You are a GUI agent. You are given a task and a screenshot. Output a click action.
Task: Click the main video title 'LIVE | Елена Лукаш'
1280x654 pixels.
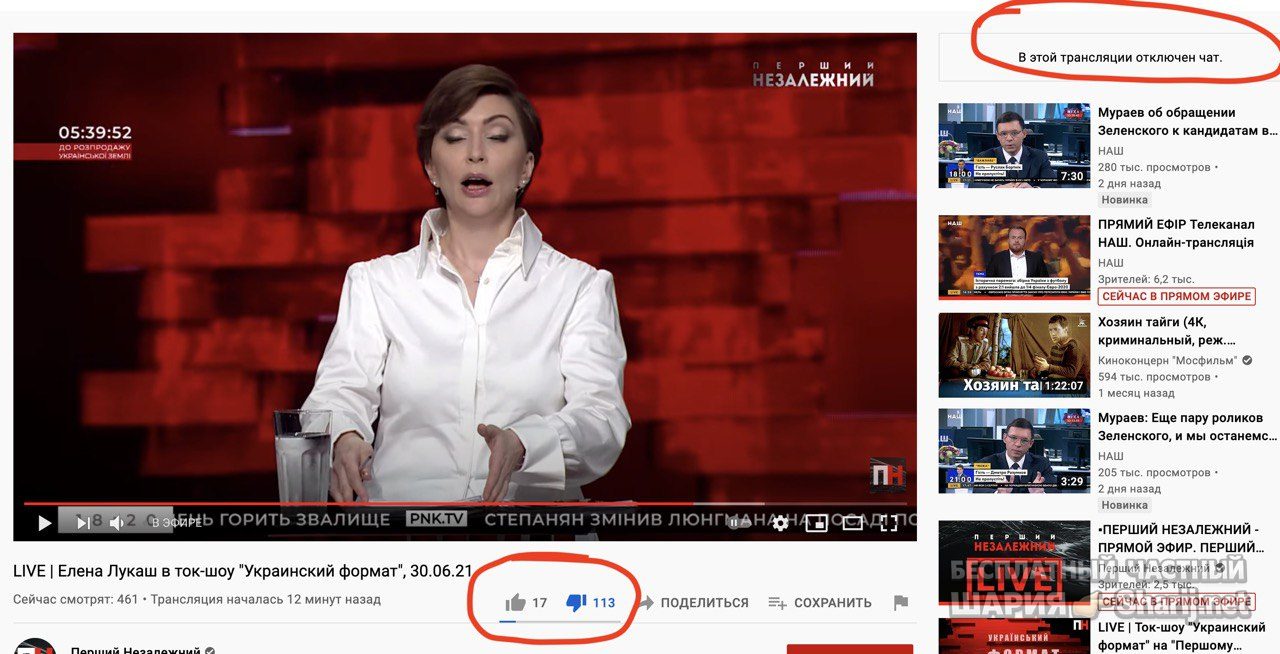click(x=243, y=571)
